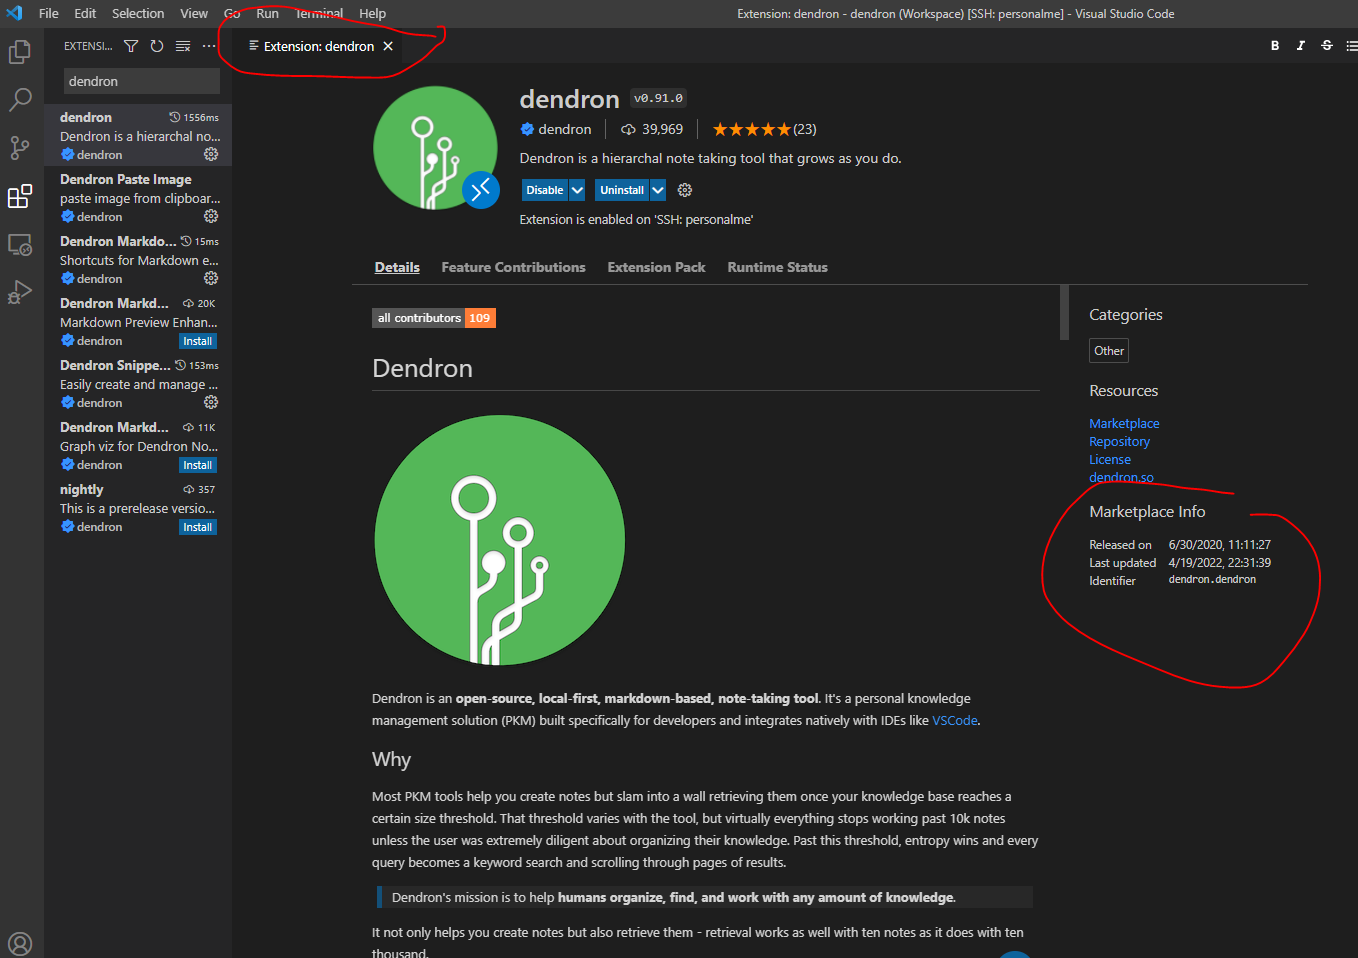Open extensions view more actions menu
Screen dimensions: 1358x958
click(209, 46)
